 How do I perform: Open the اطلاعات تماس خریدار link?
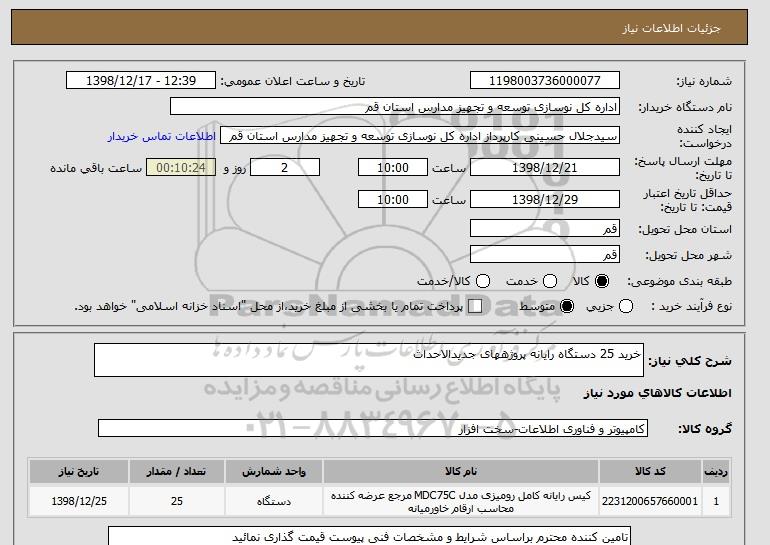click(x=162, y=136)
